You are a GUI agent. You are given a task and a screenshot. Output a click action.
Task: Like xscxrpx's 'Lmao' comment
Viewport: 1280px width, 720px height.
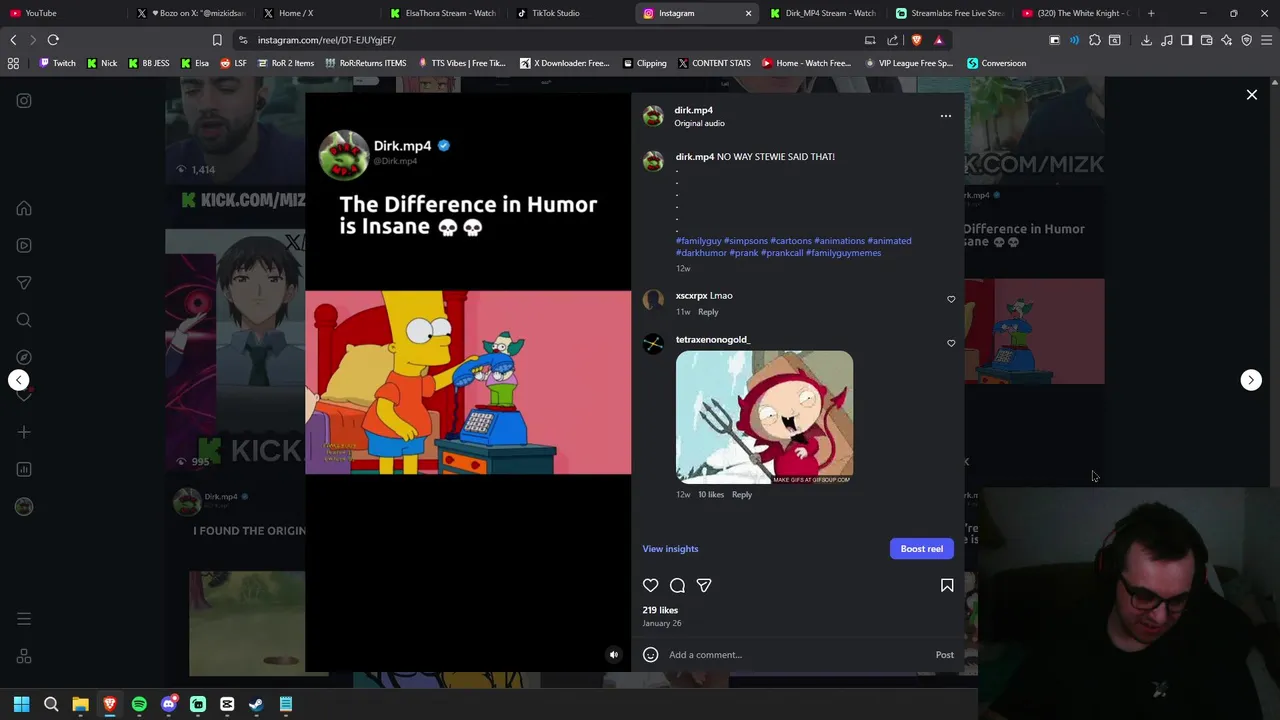click(951, 299)
